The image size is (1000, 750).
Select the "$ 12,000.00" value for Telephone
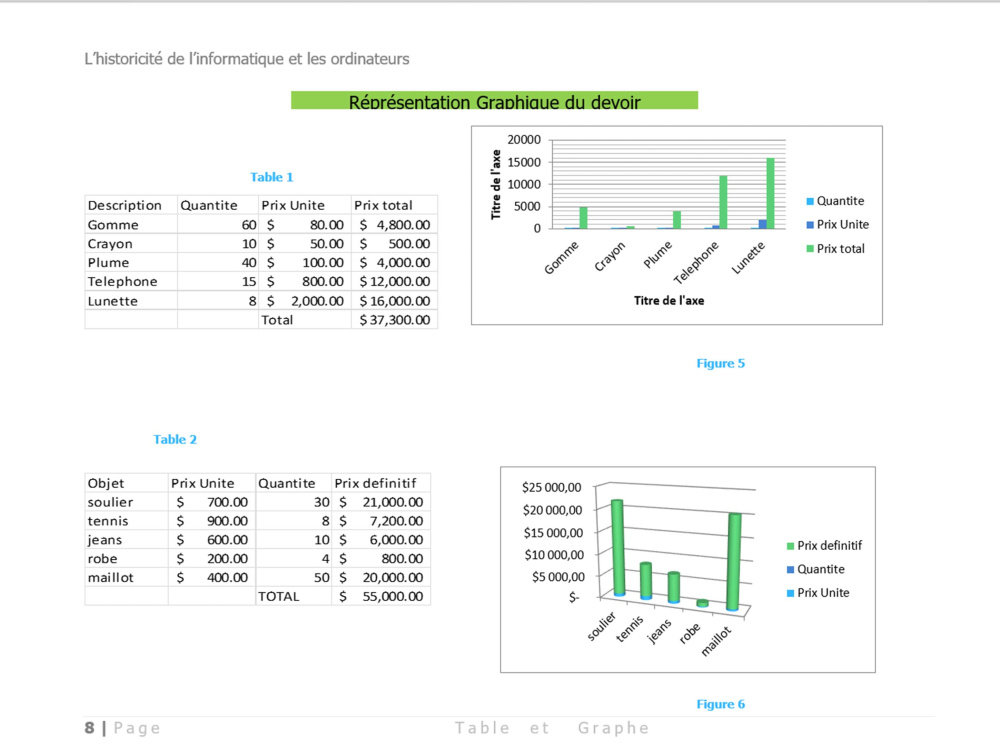coord(394,281)
